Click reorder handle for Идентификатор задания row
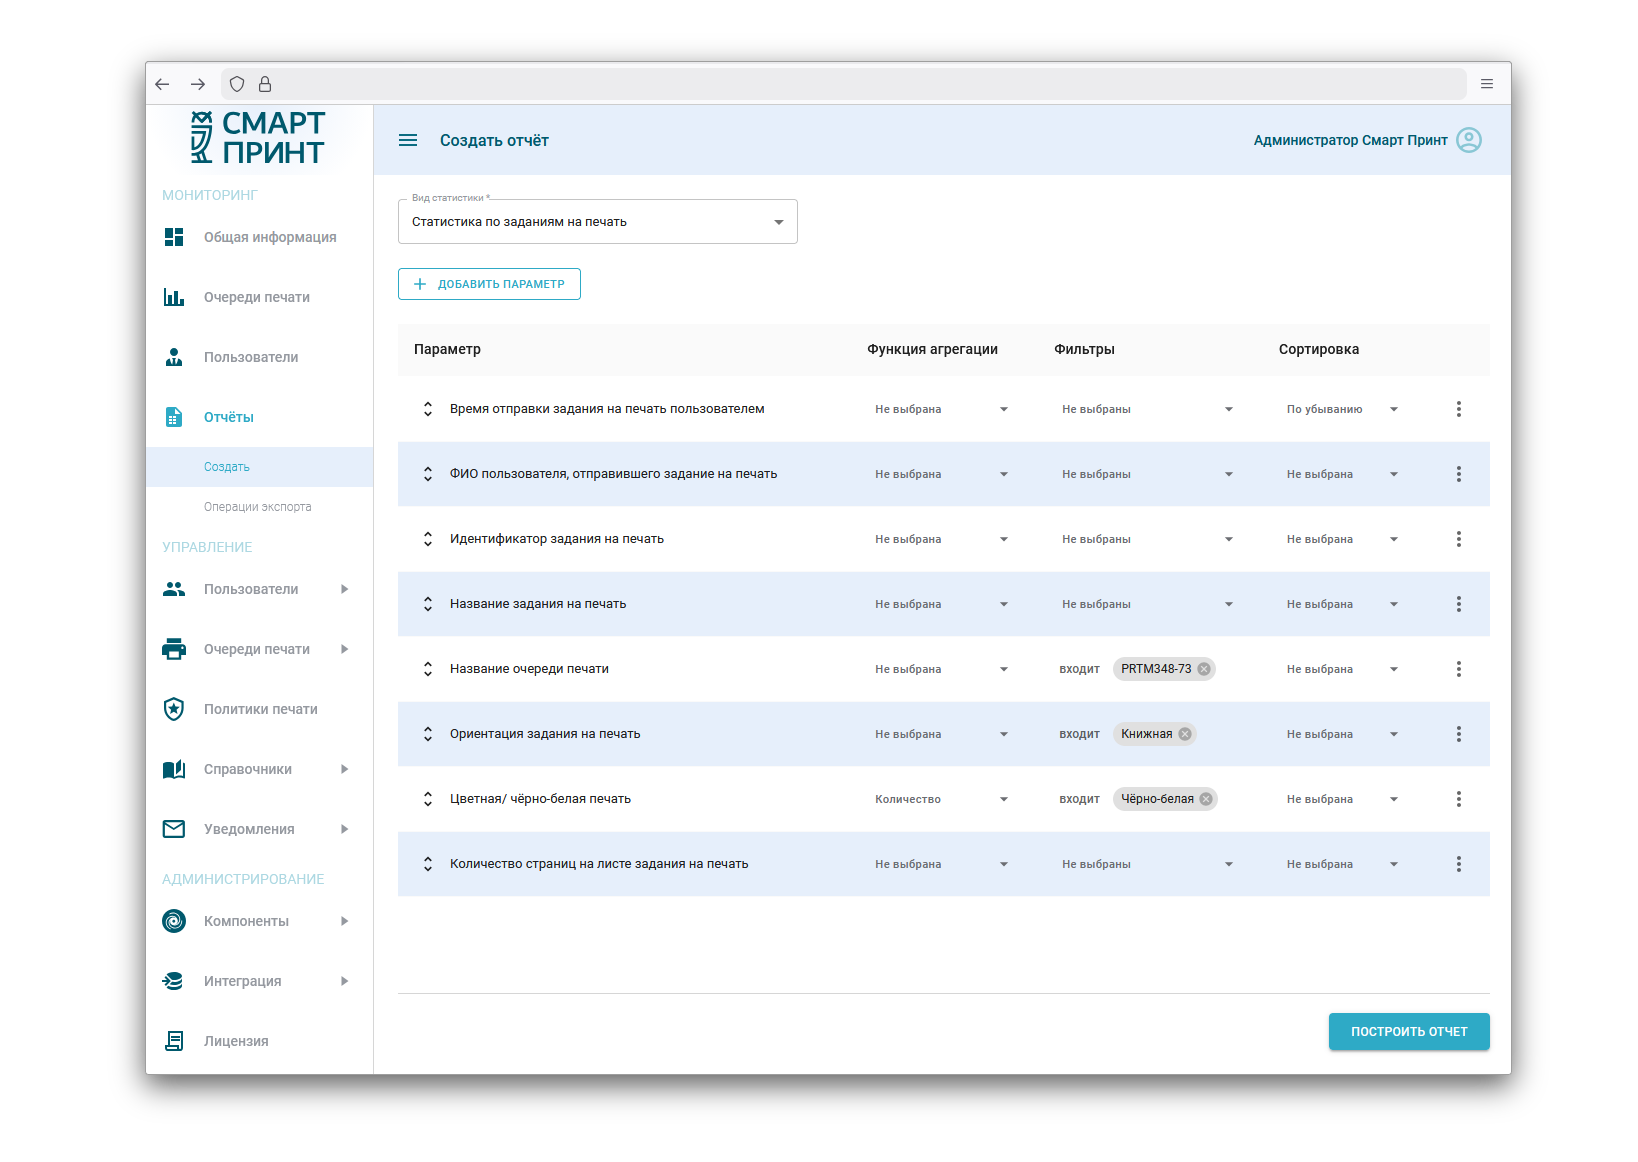 428,539
